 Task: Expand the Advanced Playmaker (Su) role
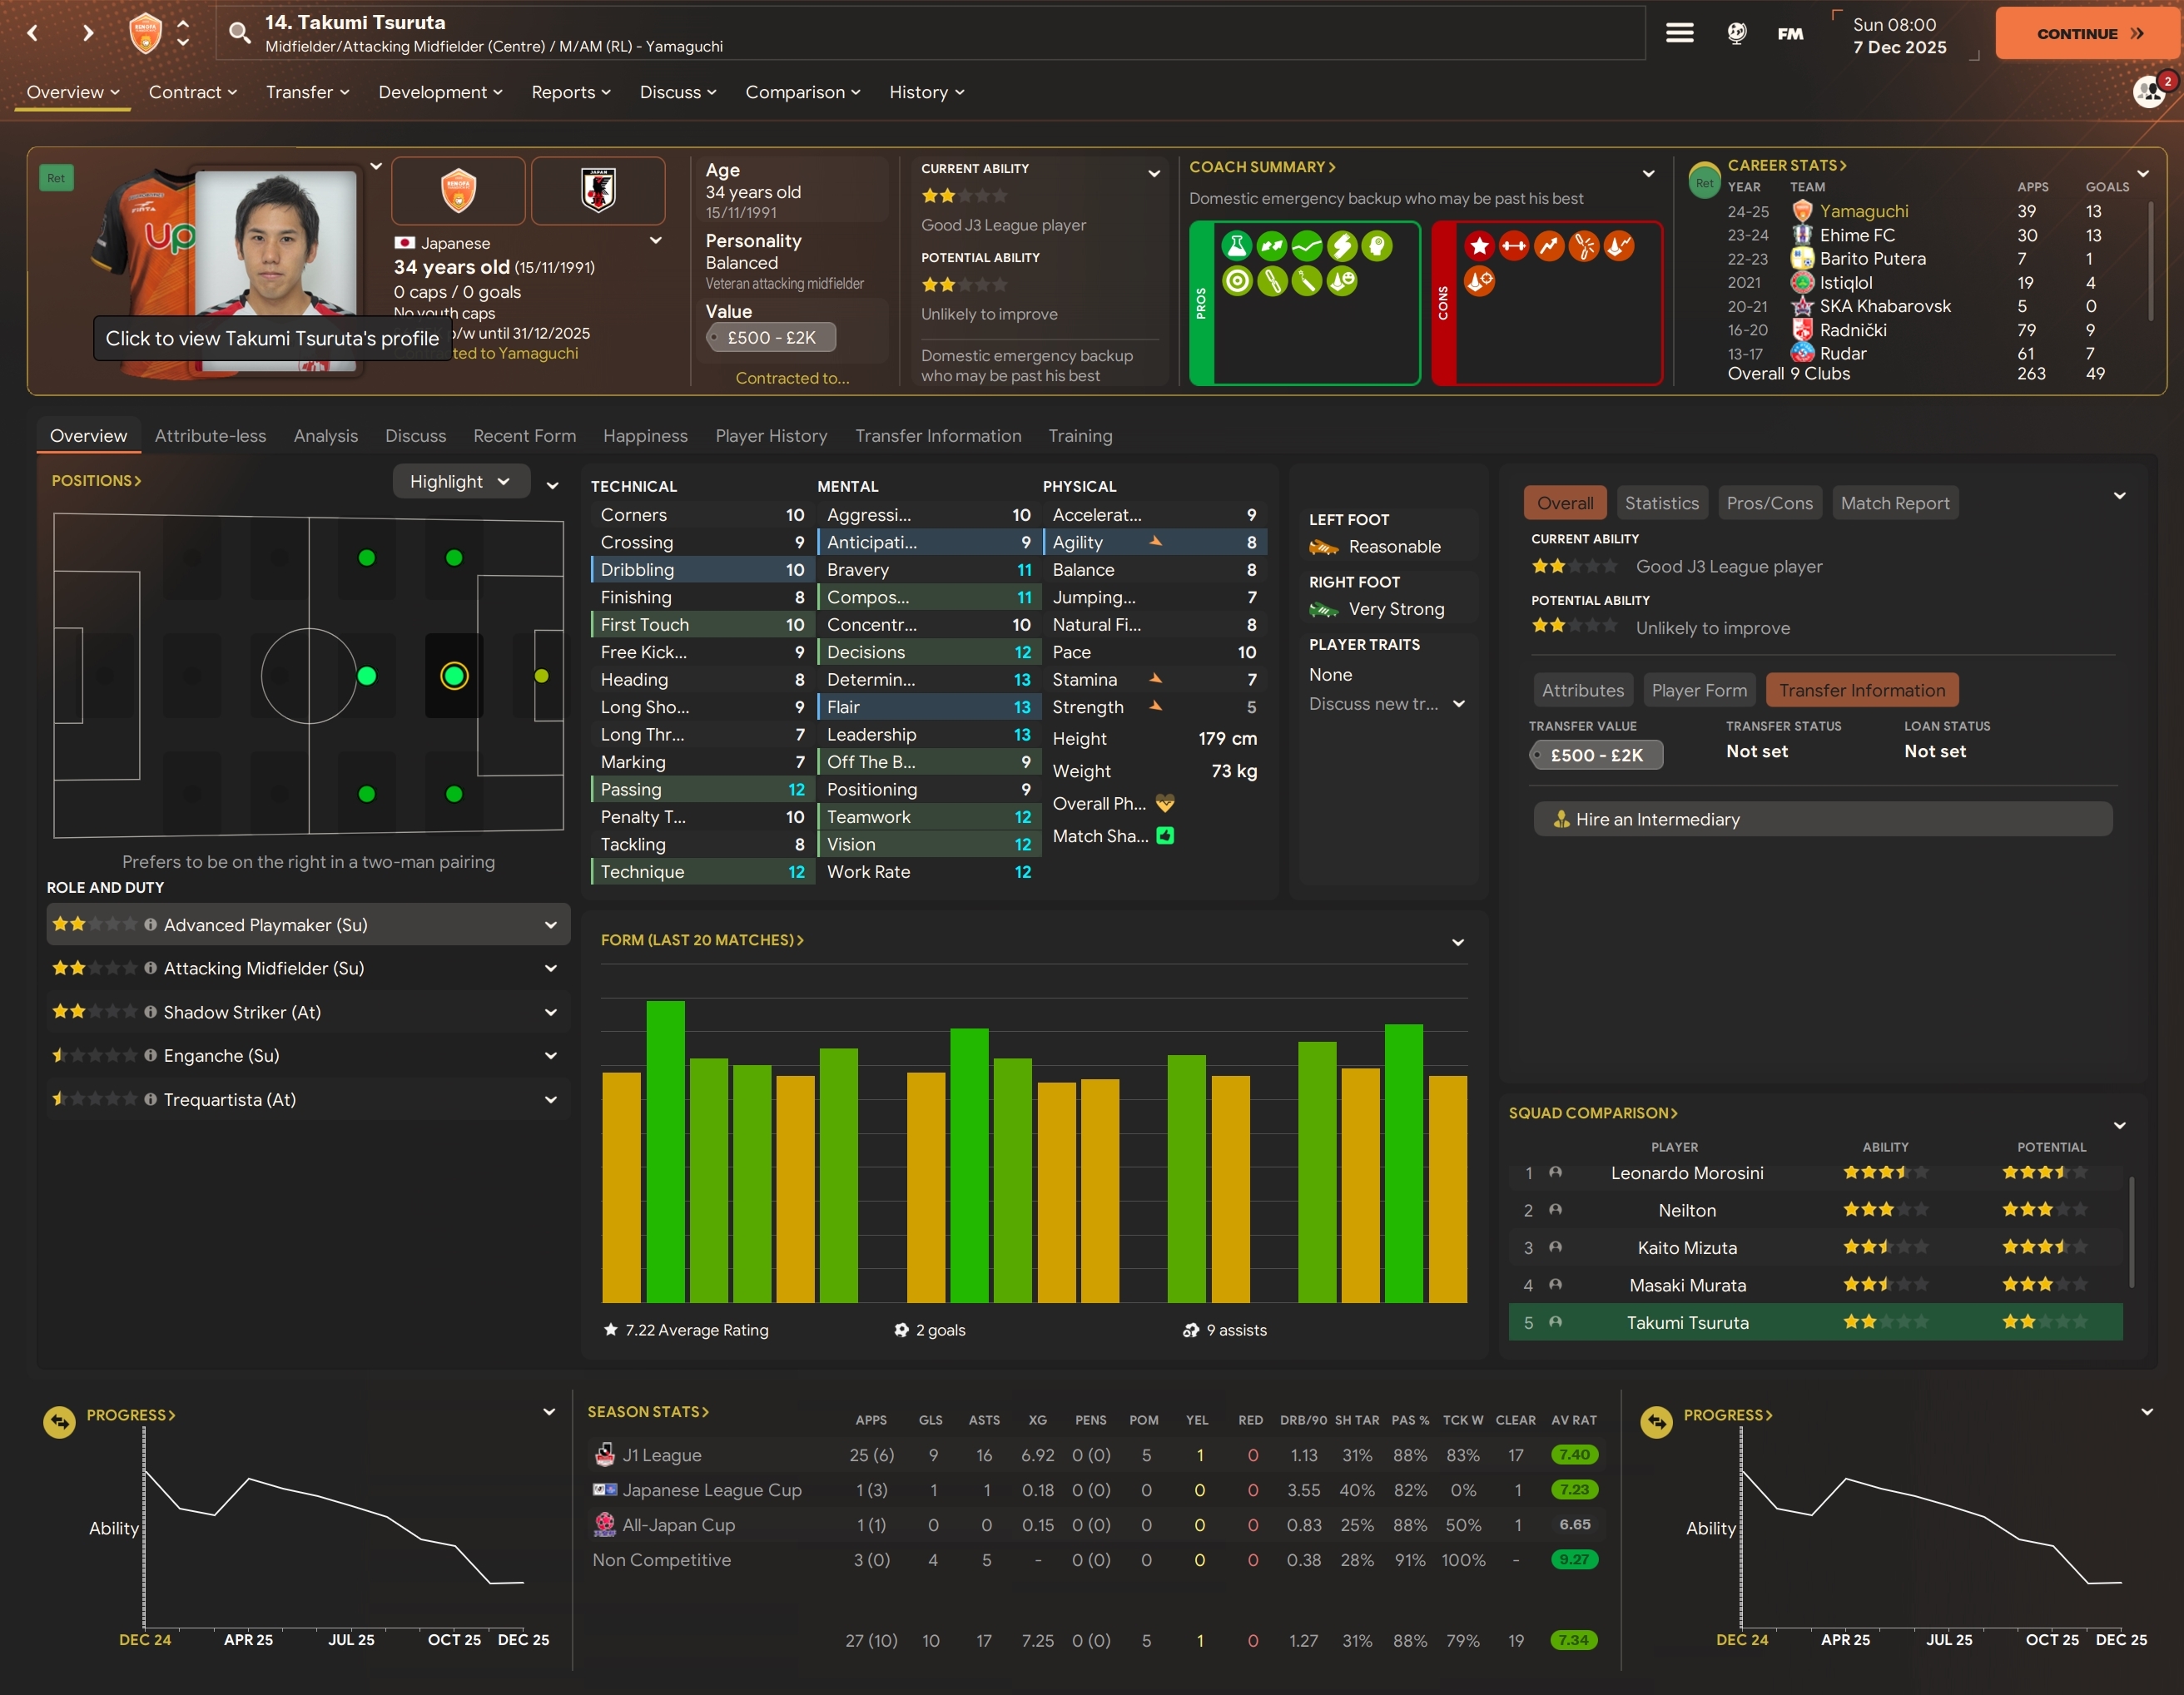550,925
